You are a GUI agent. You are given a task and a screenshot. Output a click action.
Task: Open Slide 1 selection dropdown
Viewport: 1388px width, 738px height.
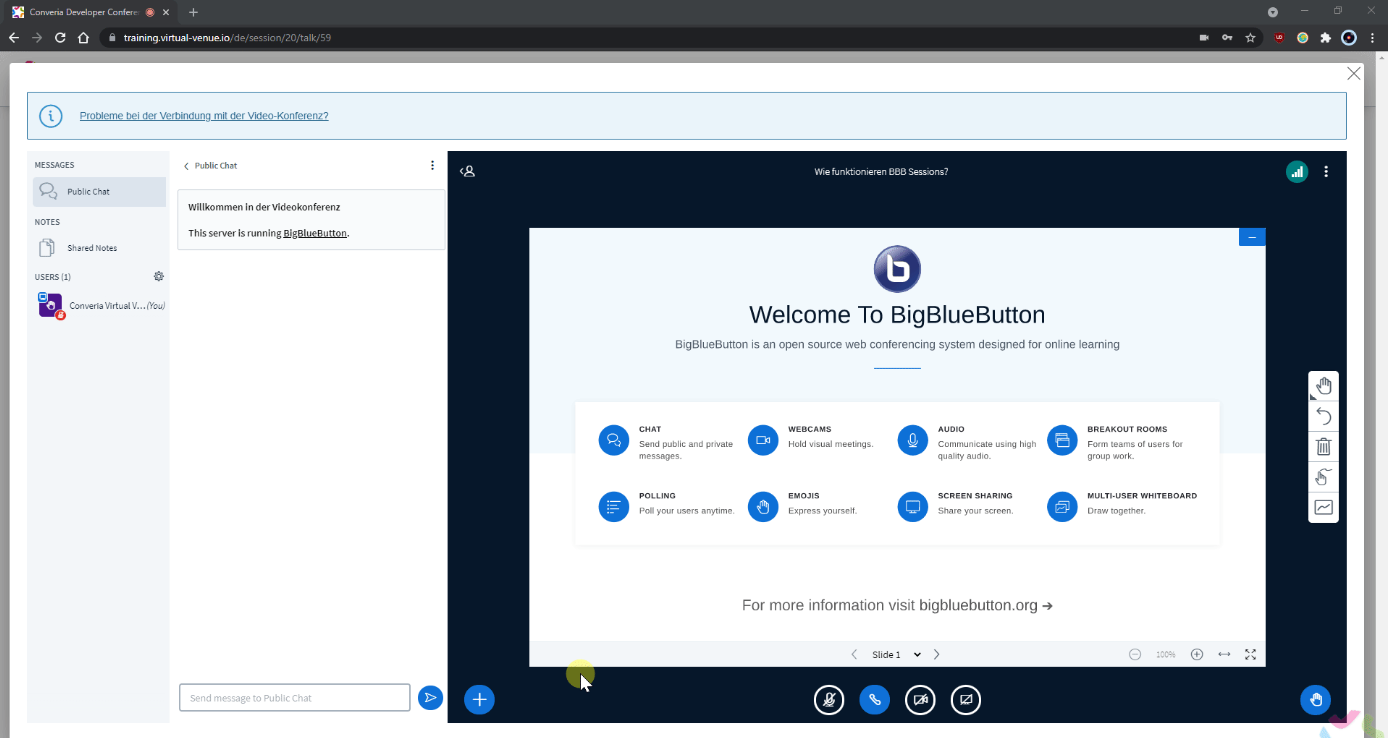pyautogui.click(x=896, y=655)
